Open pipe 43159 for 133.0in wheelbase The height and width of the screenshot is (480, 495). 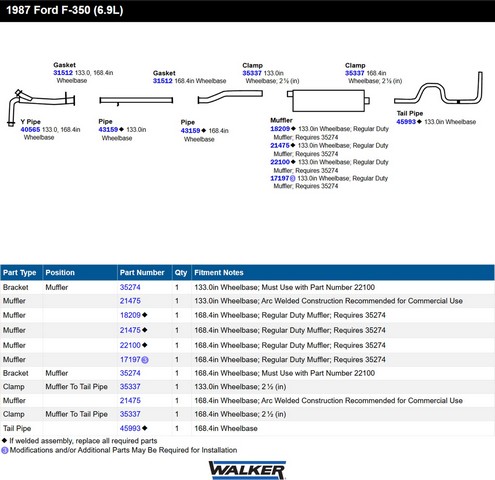[108, 130]
